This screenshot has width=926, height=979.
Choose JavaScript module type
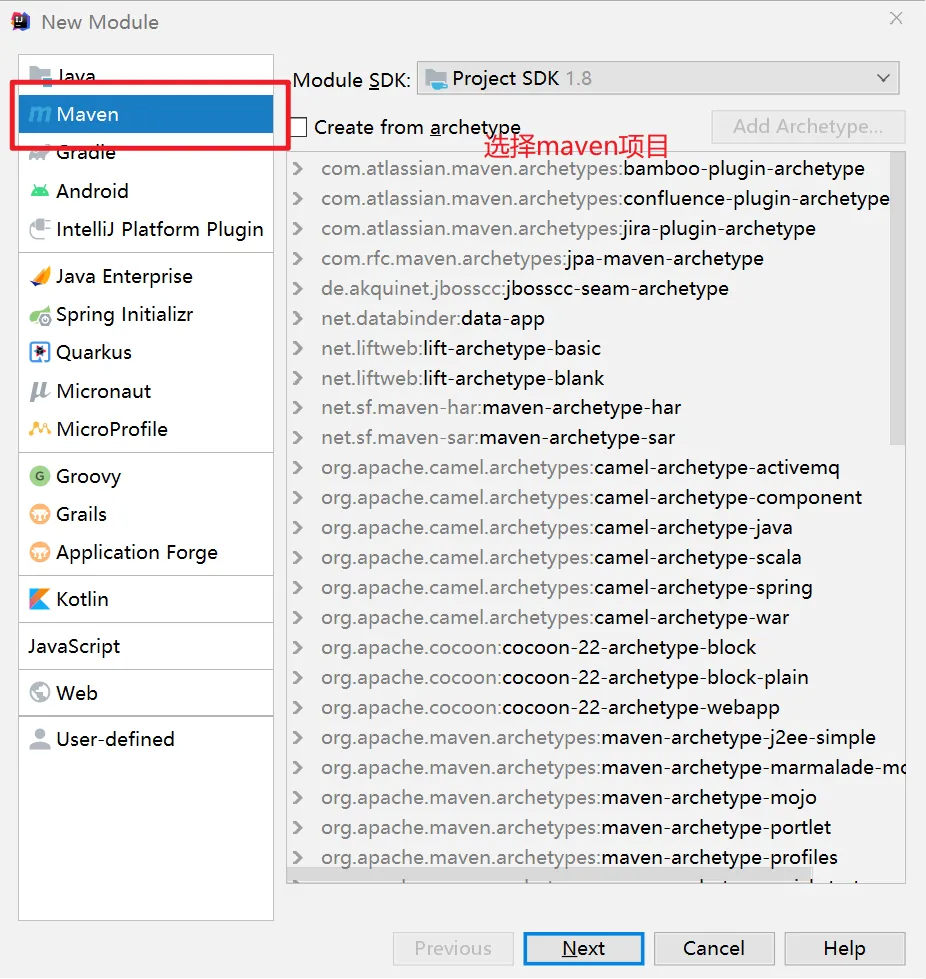(146, 646)
